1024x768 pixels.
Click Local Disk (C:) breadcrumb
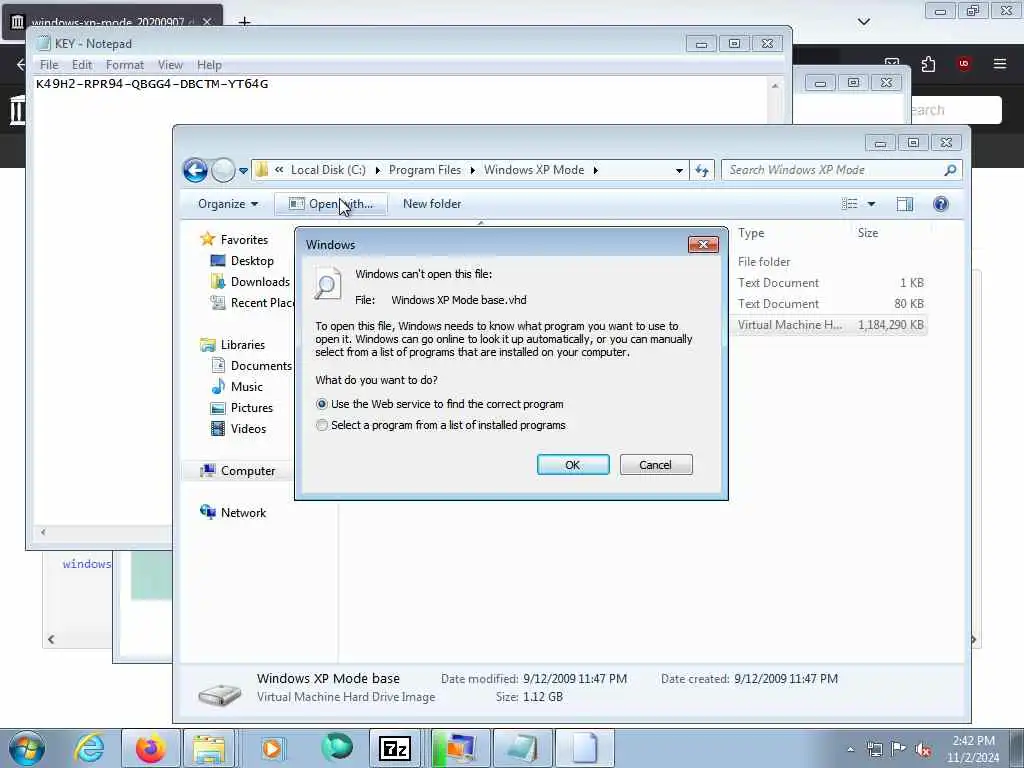click(328, 170)
